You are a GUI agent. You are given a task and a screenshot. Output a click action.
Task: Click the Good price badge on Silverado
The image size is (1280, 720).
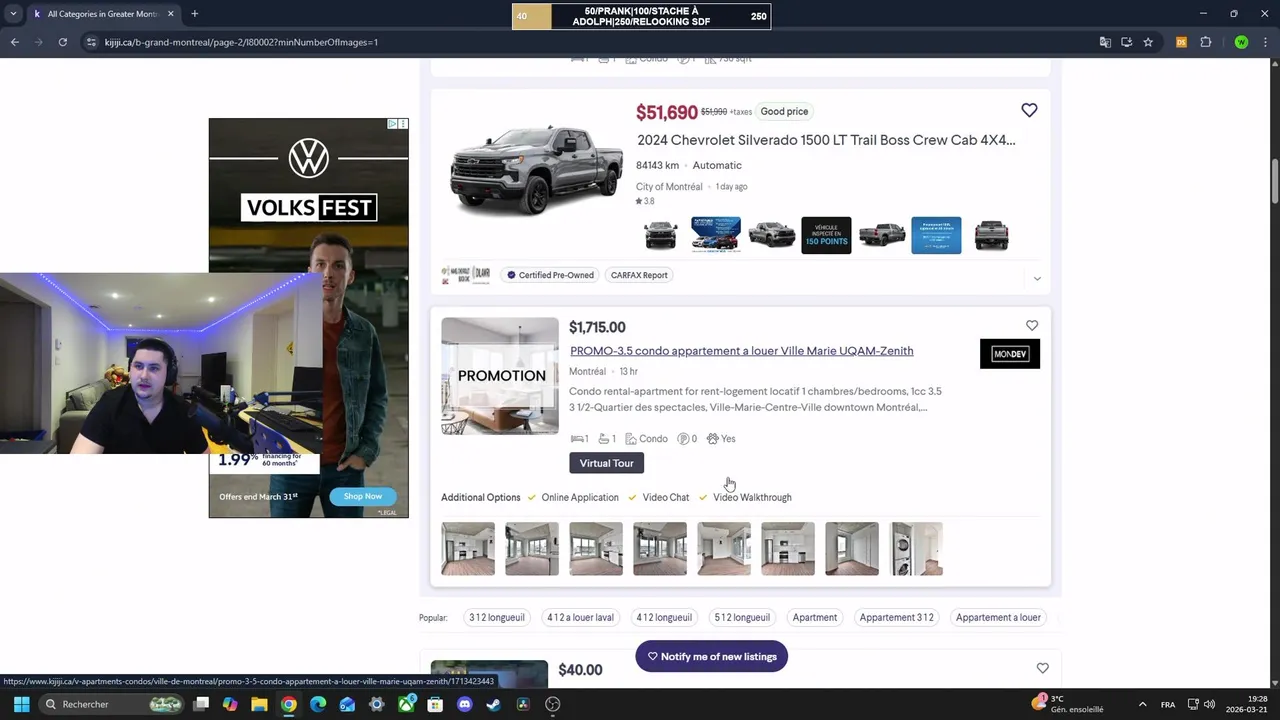tap(784, 111)
